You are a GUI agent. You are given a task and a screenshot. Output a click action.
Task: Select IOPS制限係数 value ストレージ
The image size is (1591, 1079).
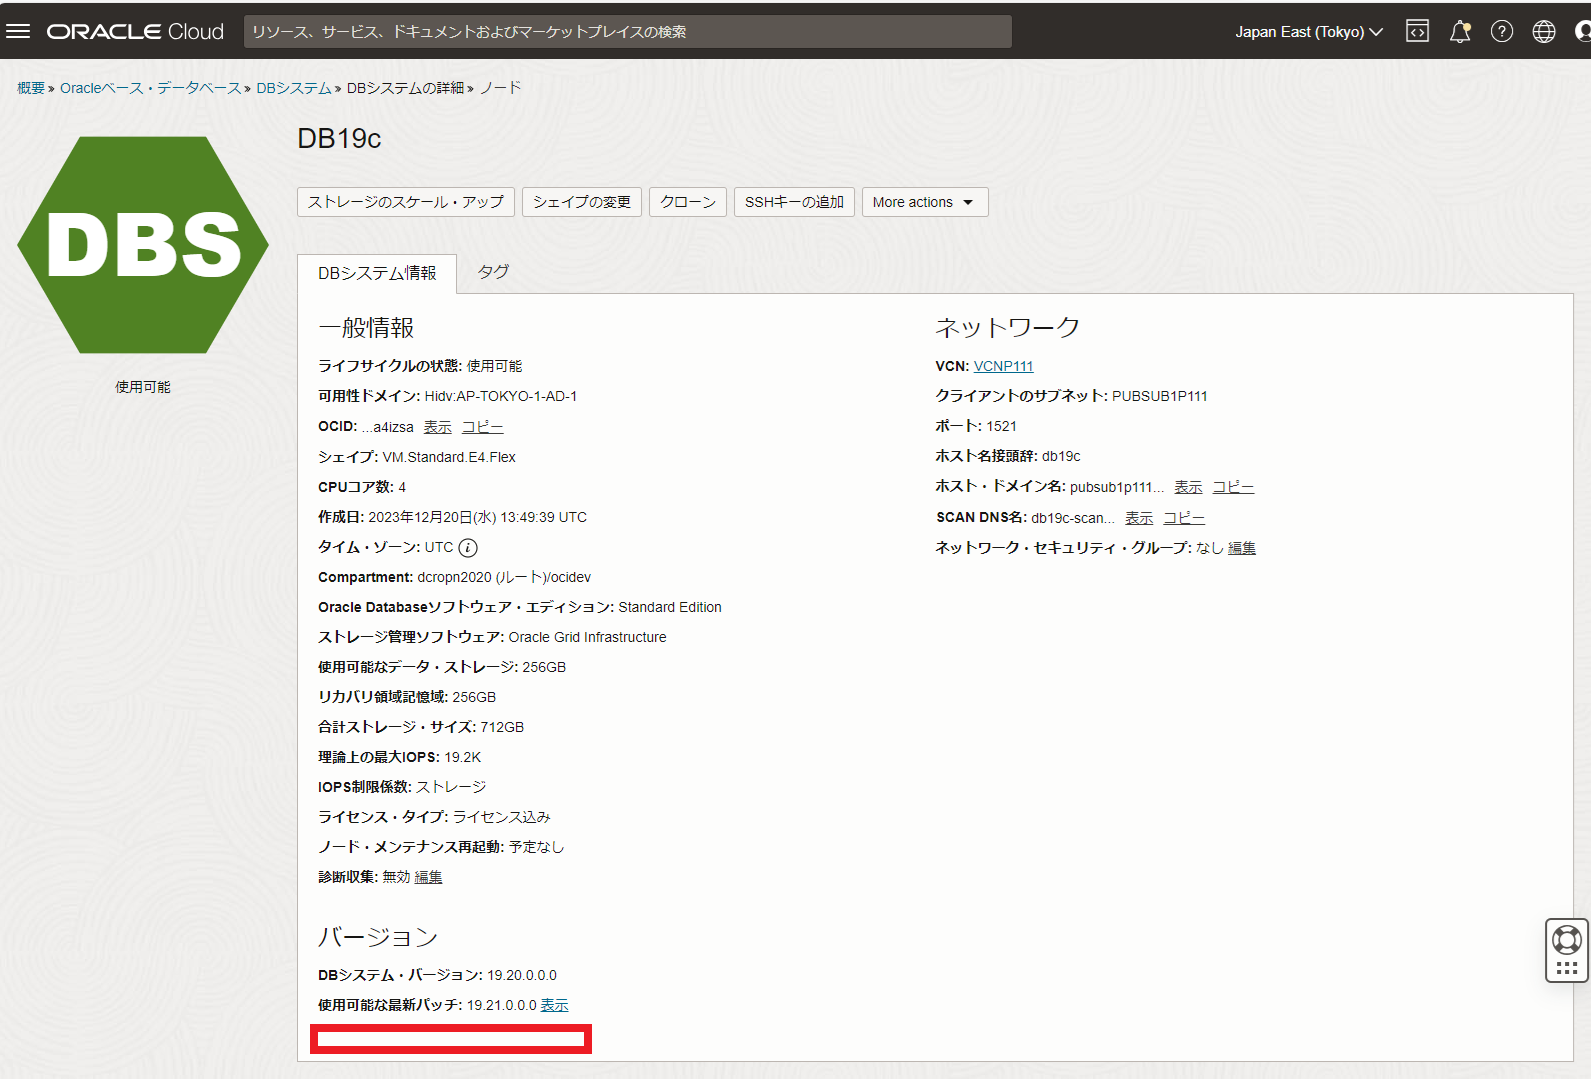point(451,787)
